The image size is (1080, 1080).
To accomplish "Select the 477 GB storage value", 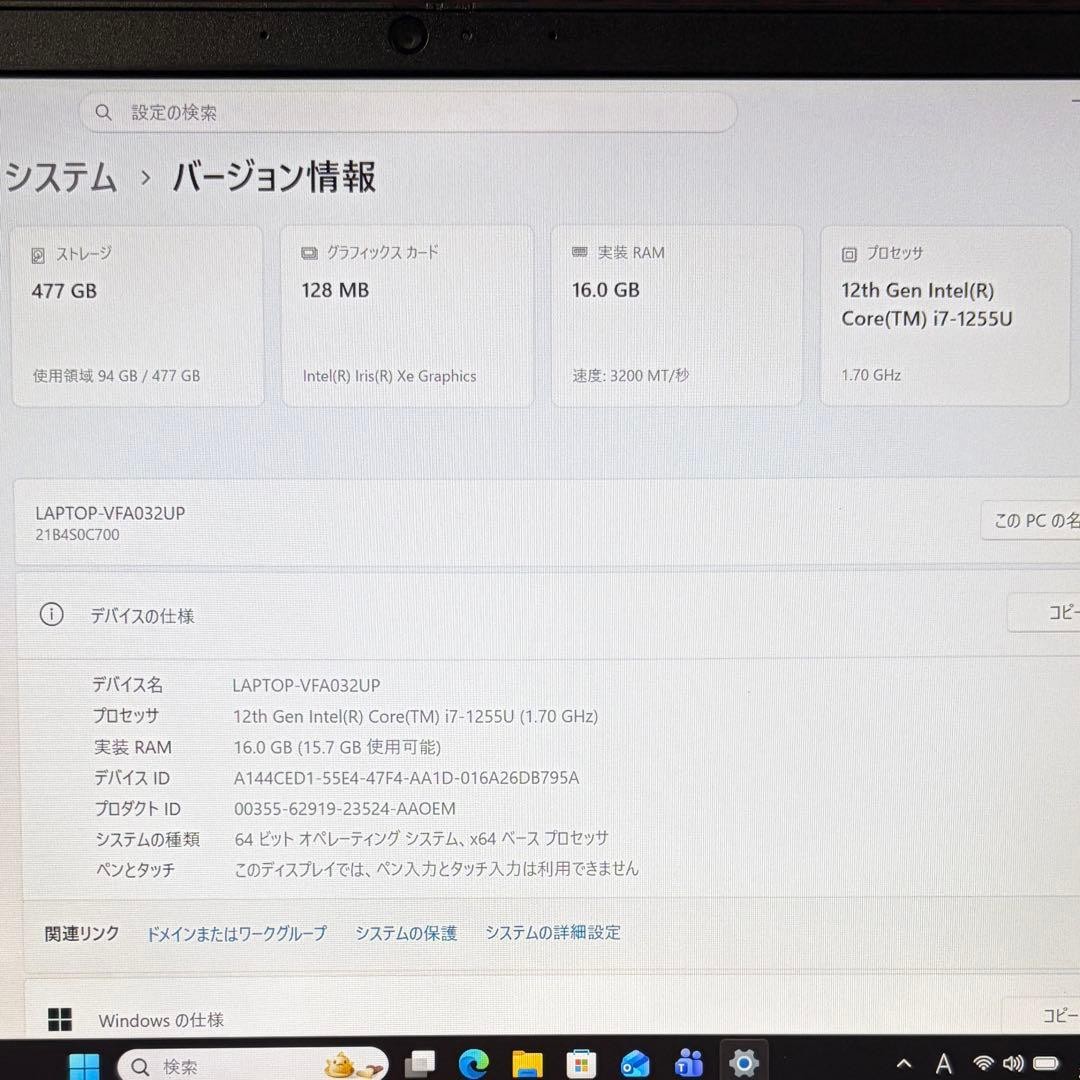I will pos(64,291).
